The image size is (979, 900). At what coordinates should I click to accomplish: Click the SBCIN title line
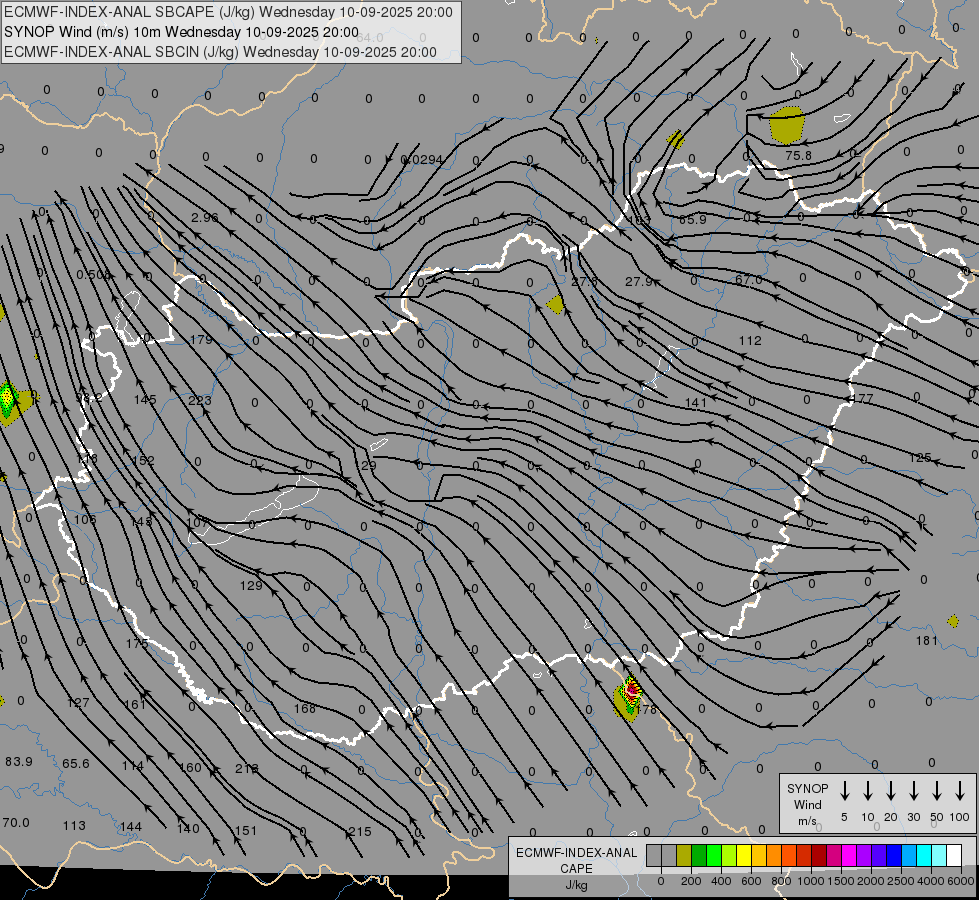(x=220, y=52)
